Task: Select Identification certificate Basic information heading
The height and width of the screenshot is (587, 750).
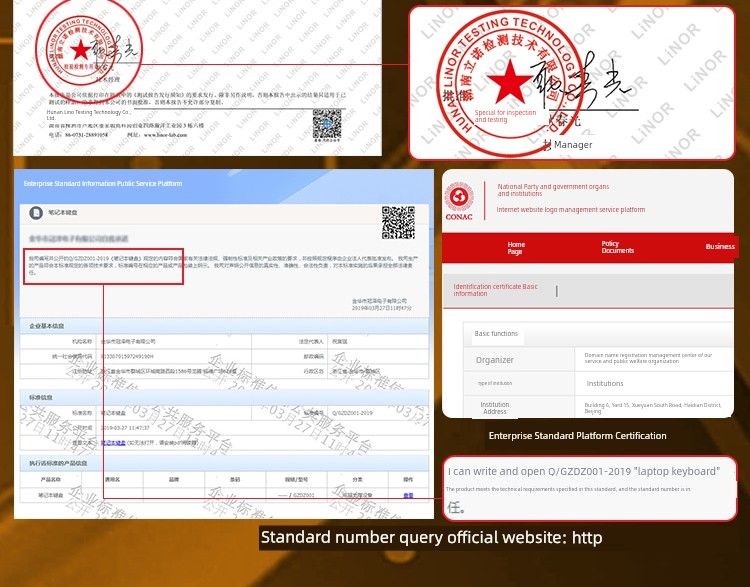Action: [495, 290]
